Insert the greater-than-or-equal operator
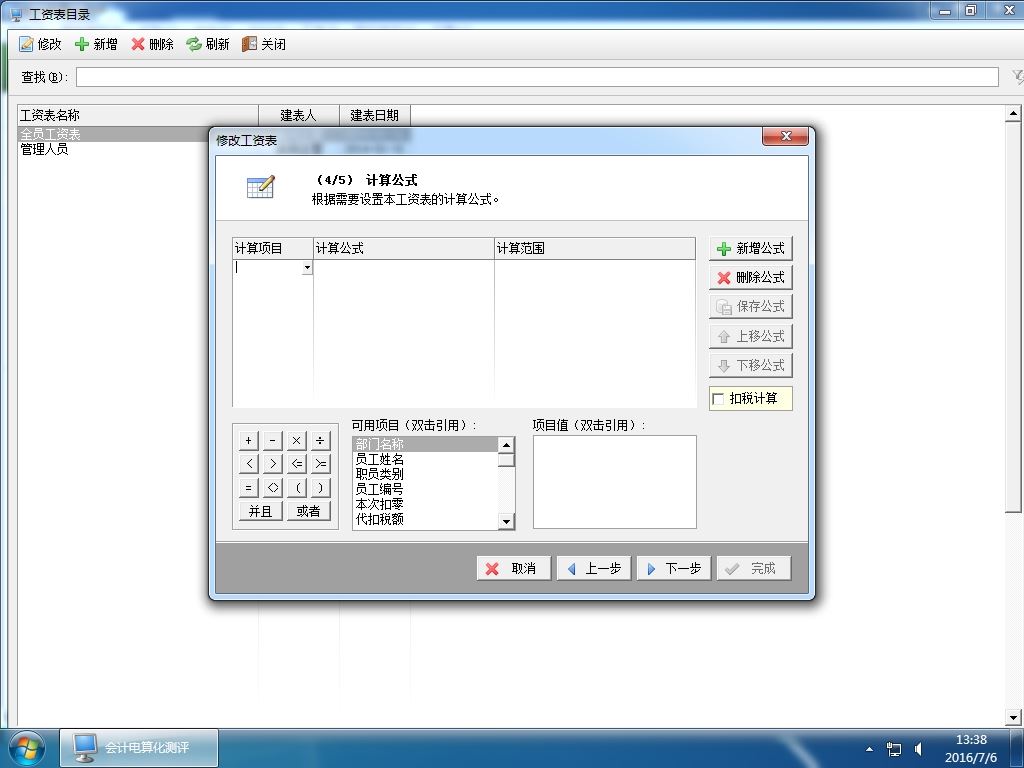This screenshot has width=1024, height=768. pos(320,464)
